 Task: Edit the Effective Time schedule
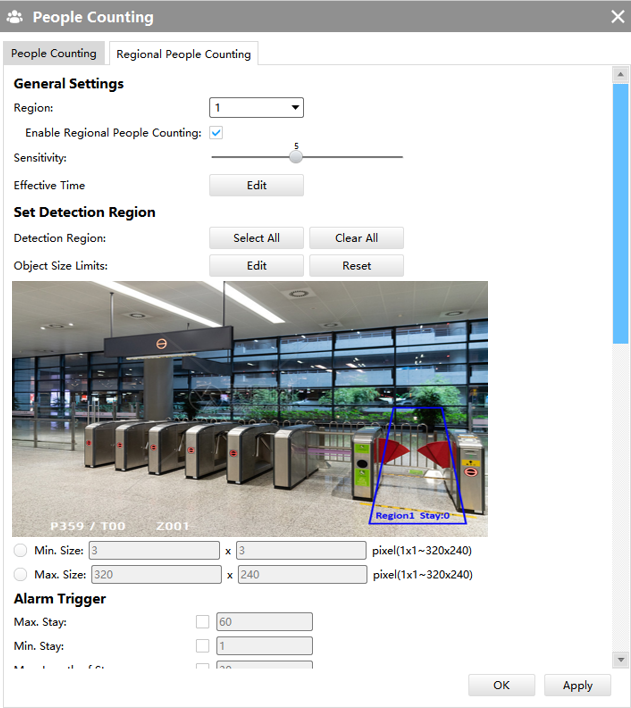click(x=256, y=185)
